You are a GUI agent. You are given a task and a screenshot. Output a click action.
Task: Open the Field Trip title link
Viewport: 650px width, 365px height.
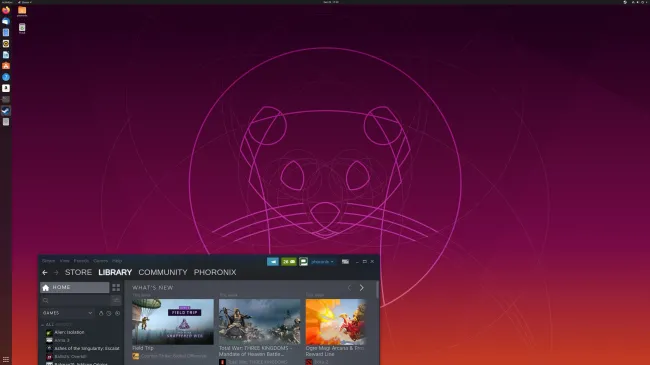click(143, 348)
